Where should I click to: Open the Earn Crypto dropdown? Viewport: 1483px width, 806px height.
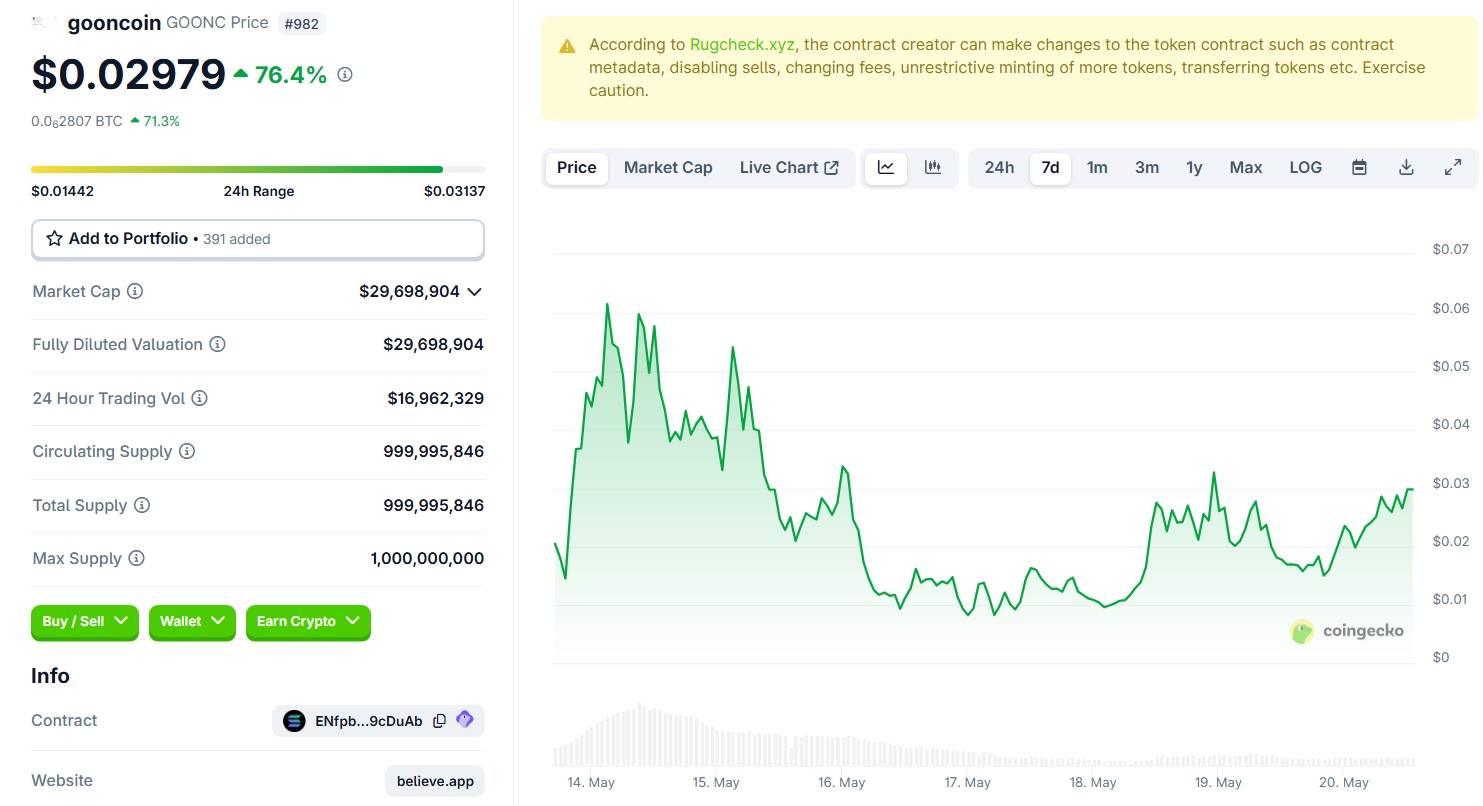coord(308,622)
